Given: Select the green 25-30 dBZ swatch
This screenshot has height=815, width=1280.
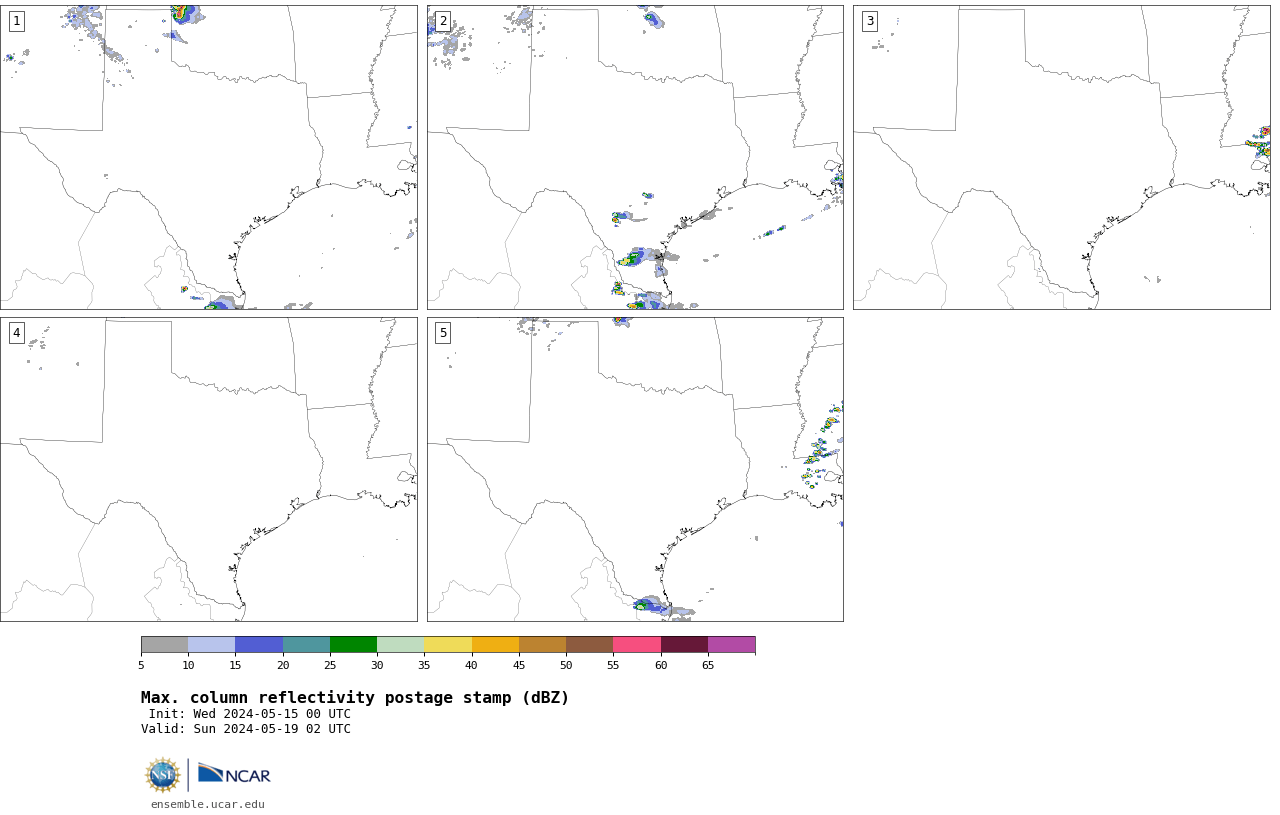Looking at the screenshot, I should 353,644.
